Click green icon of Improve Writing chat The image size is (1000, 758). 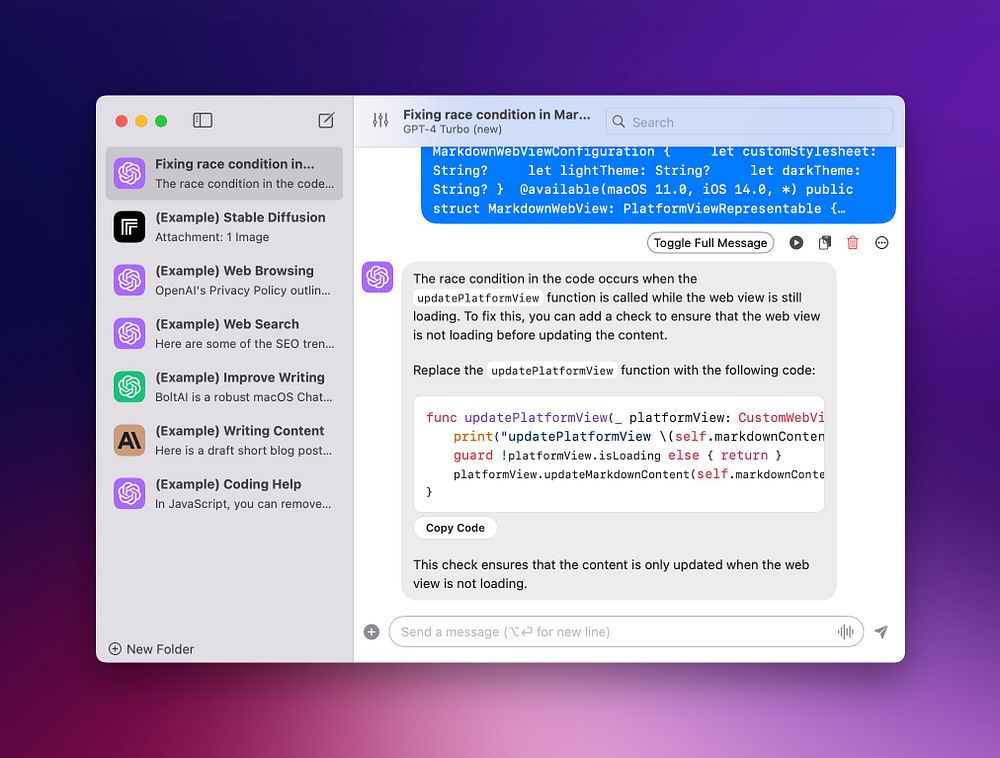click(129, 387)
